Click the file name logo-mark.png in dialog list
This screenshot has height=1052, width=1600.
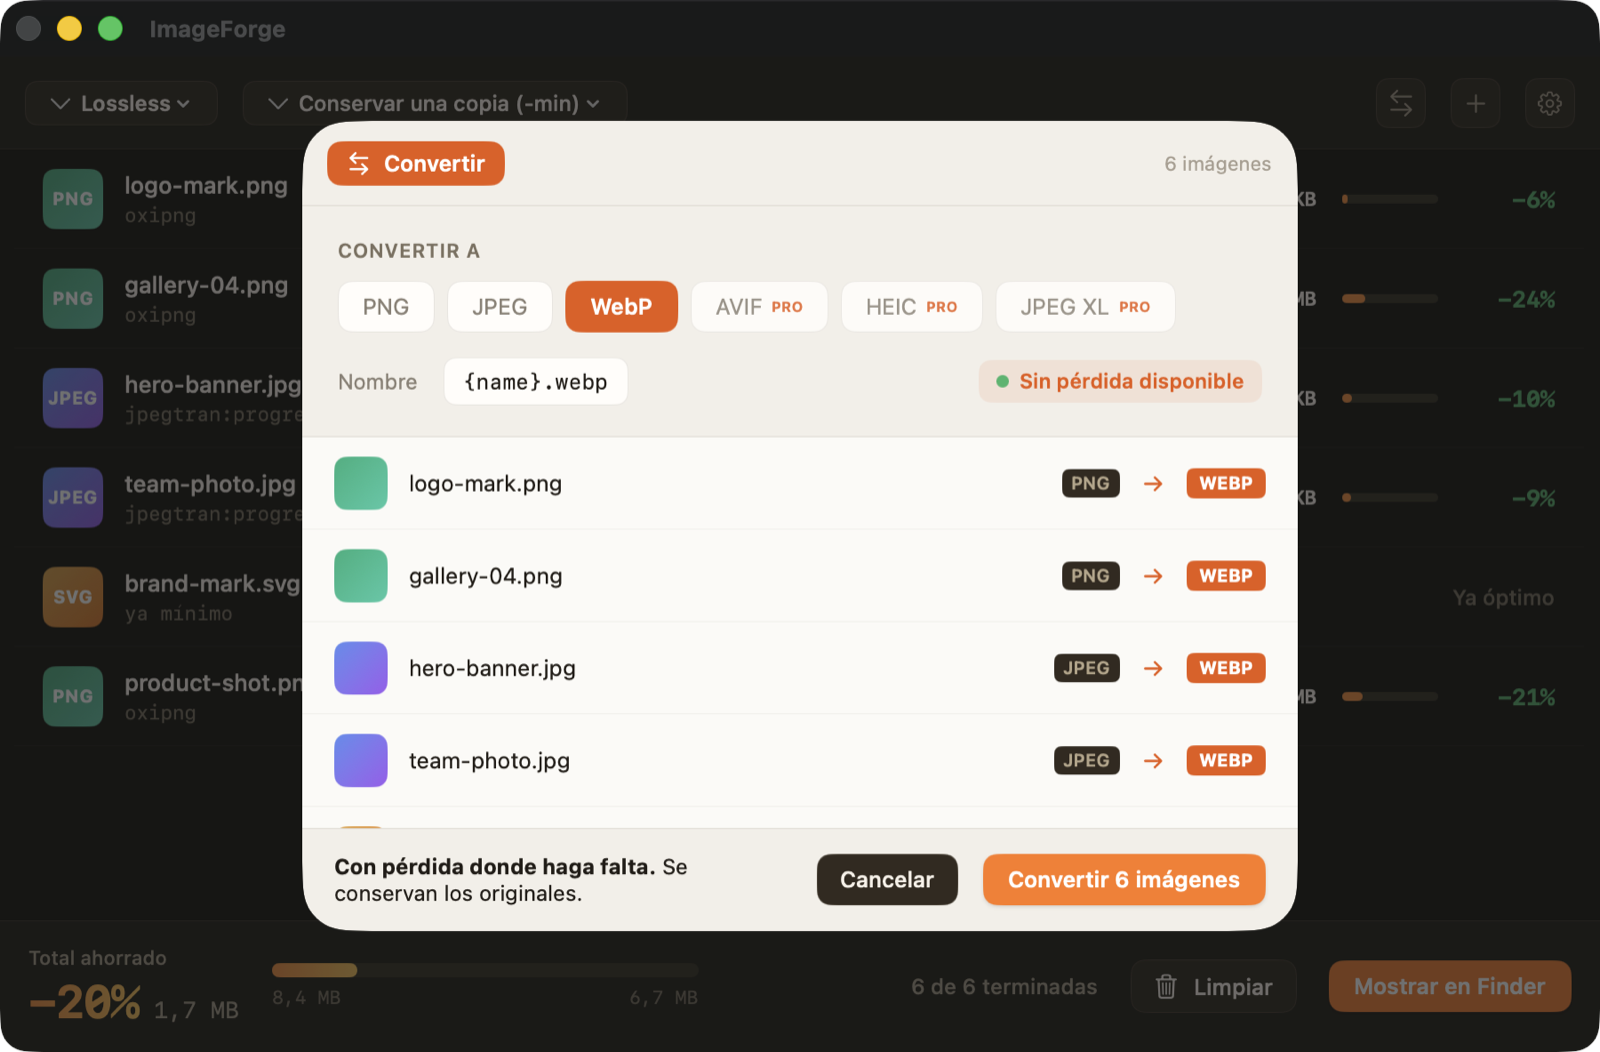(485, 484)
